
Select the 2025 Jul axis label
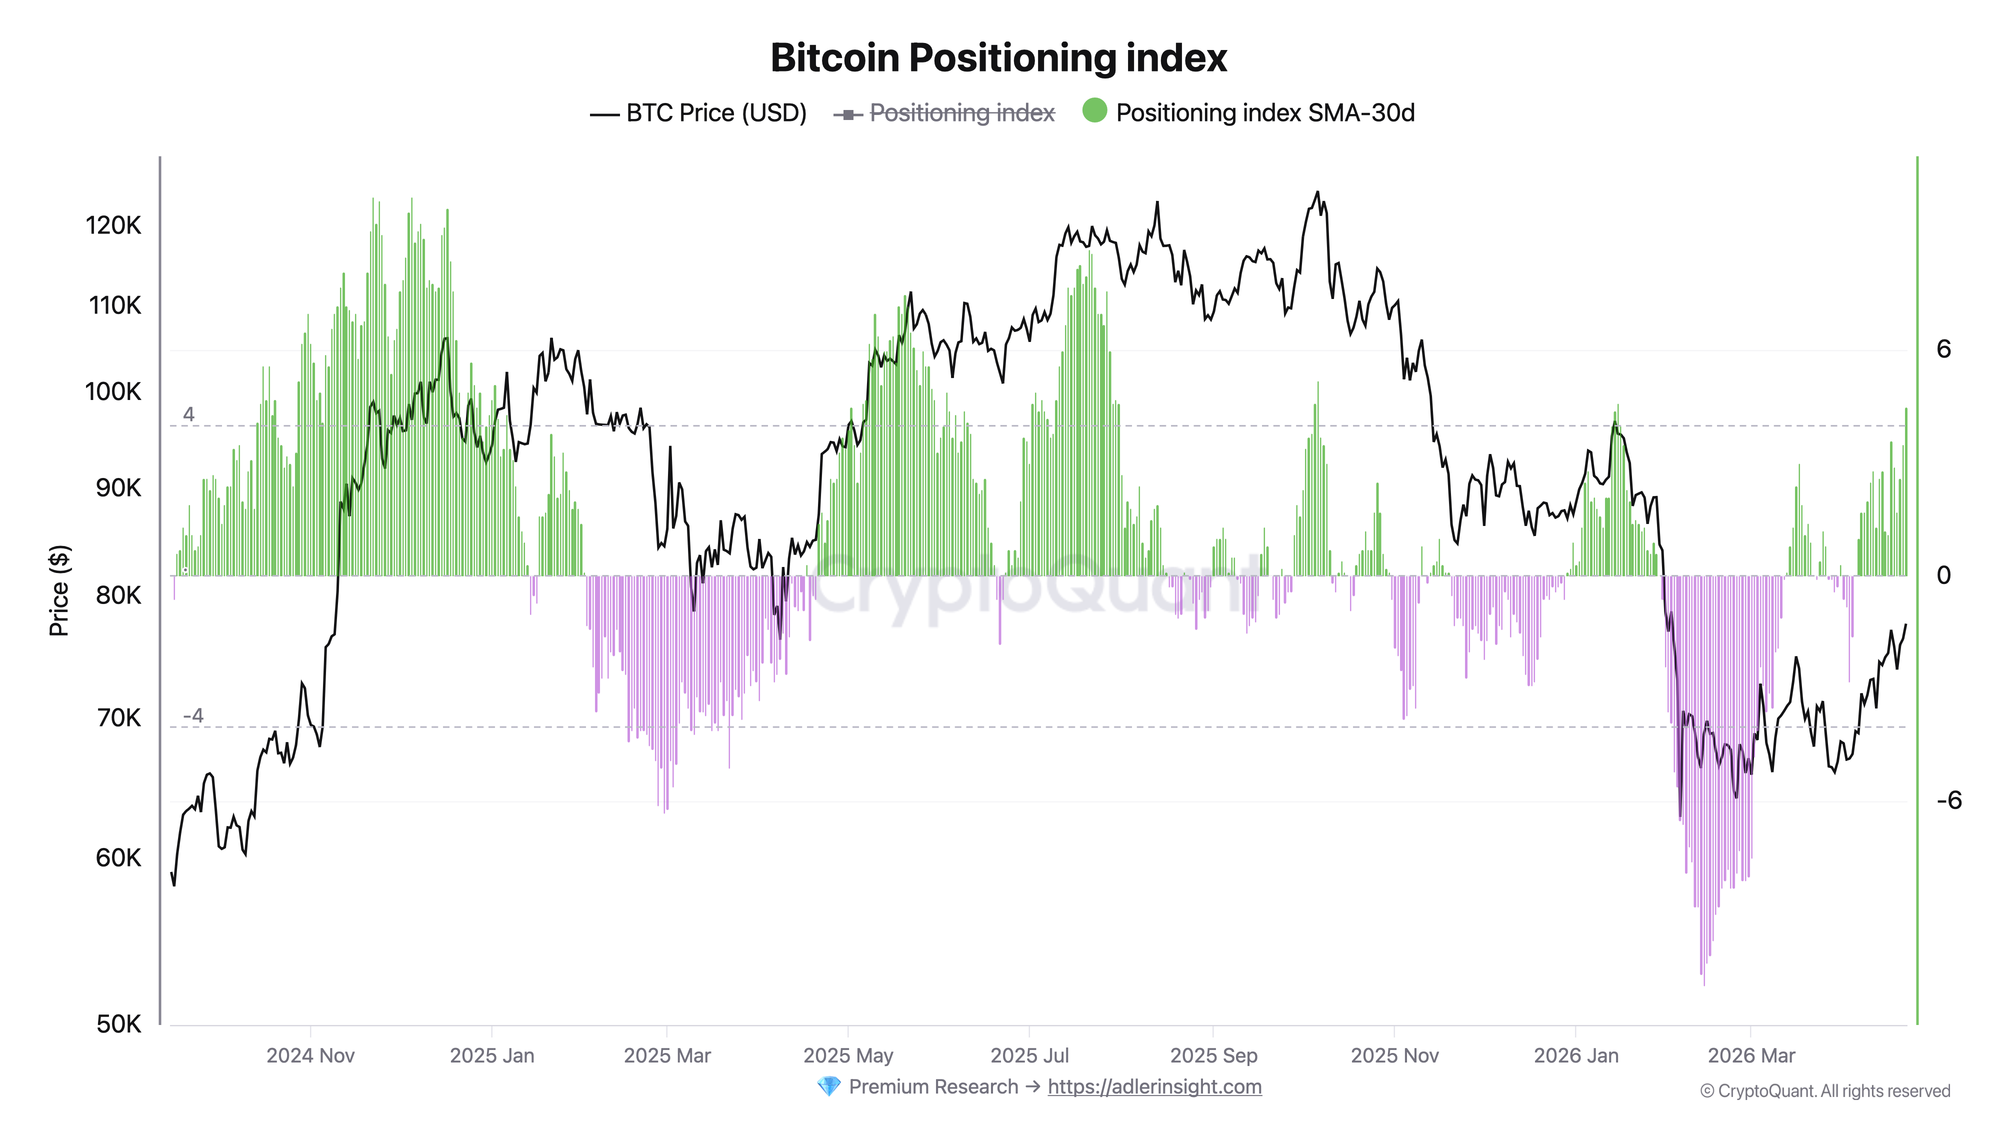(1029, 1056)
